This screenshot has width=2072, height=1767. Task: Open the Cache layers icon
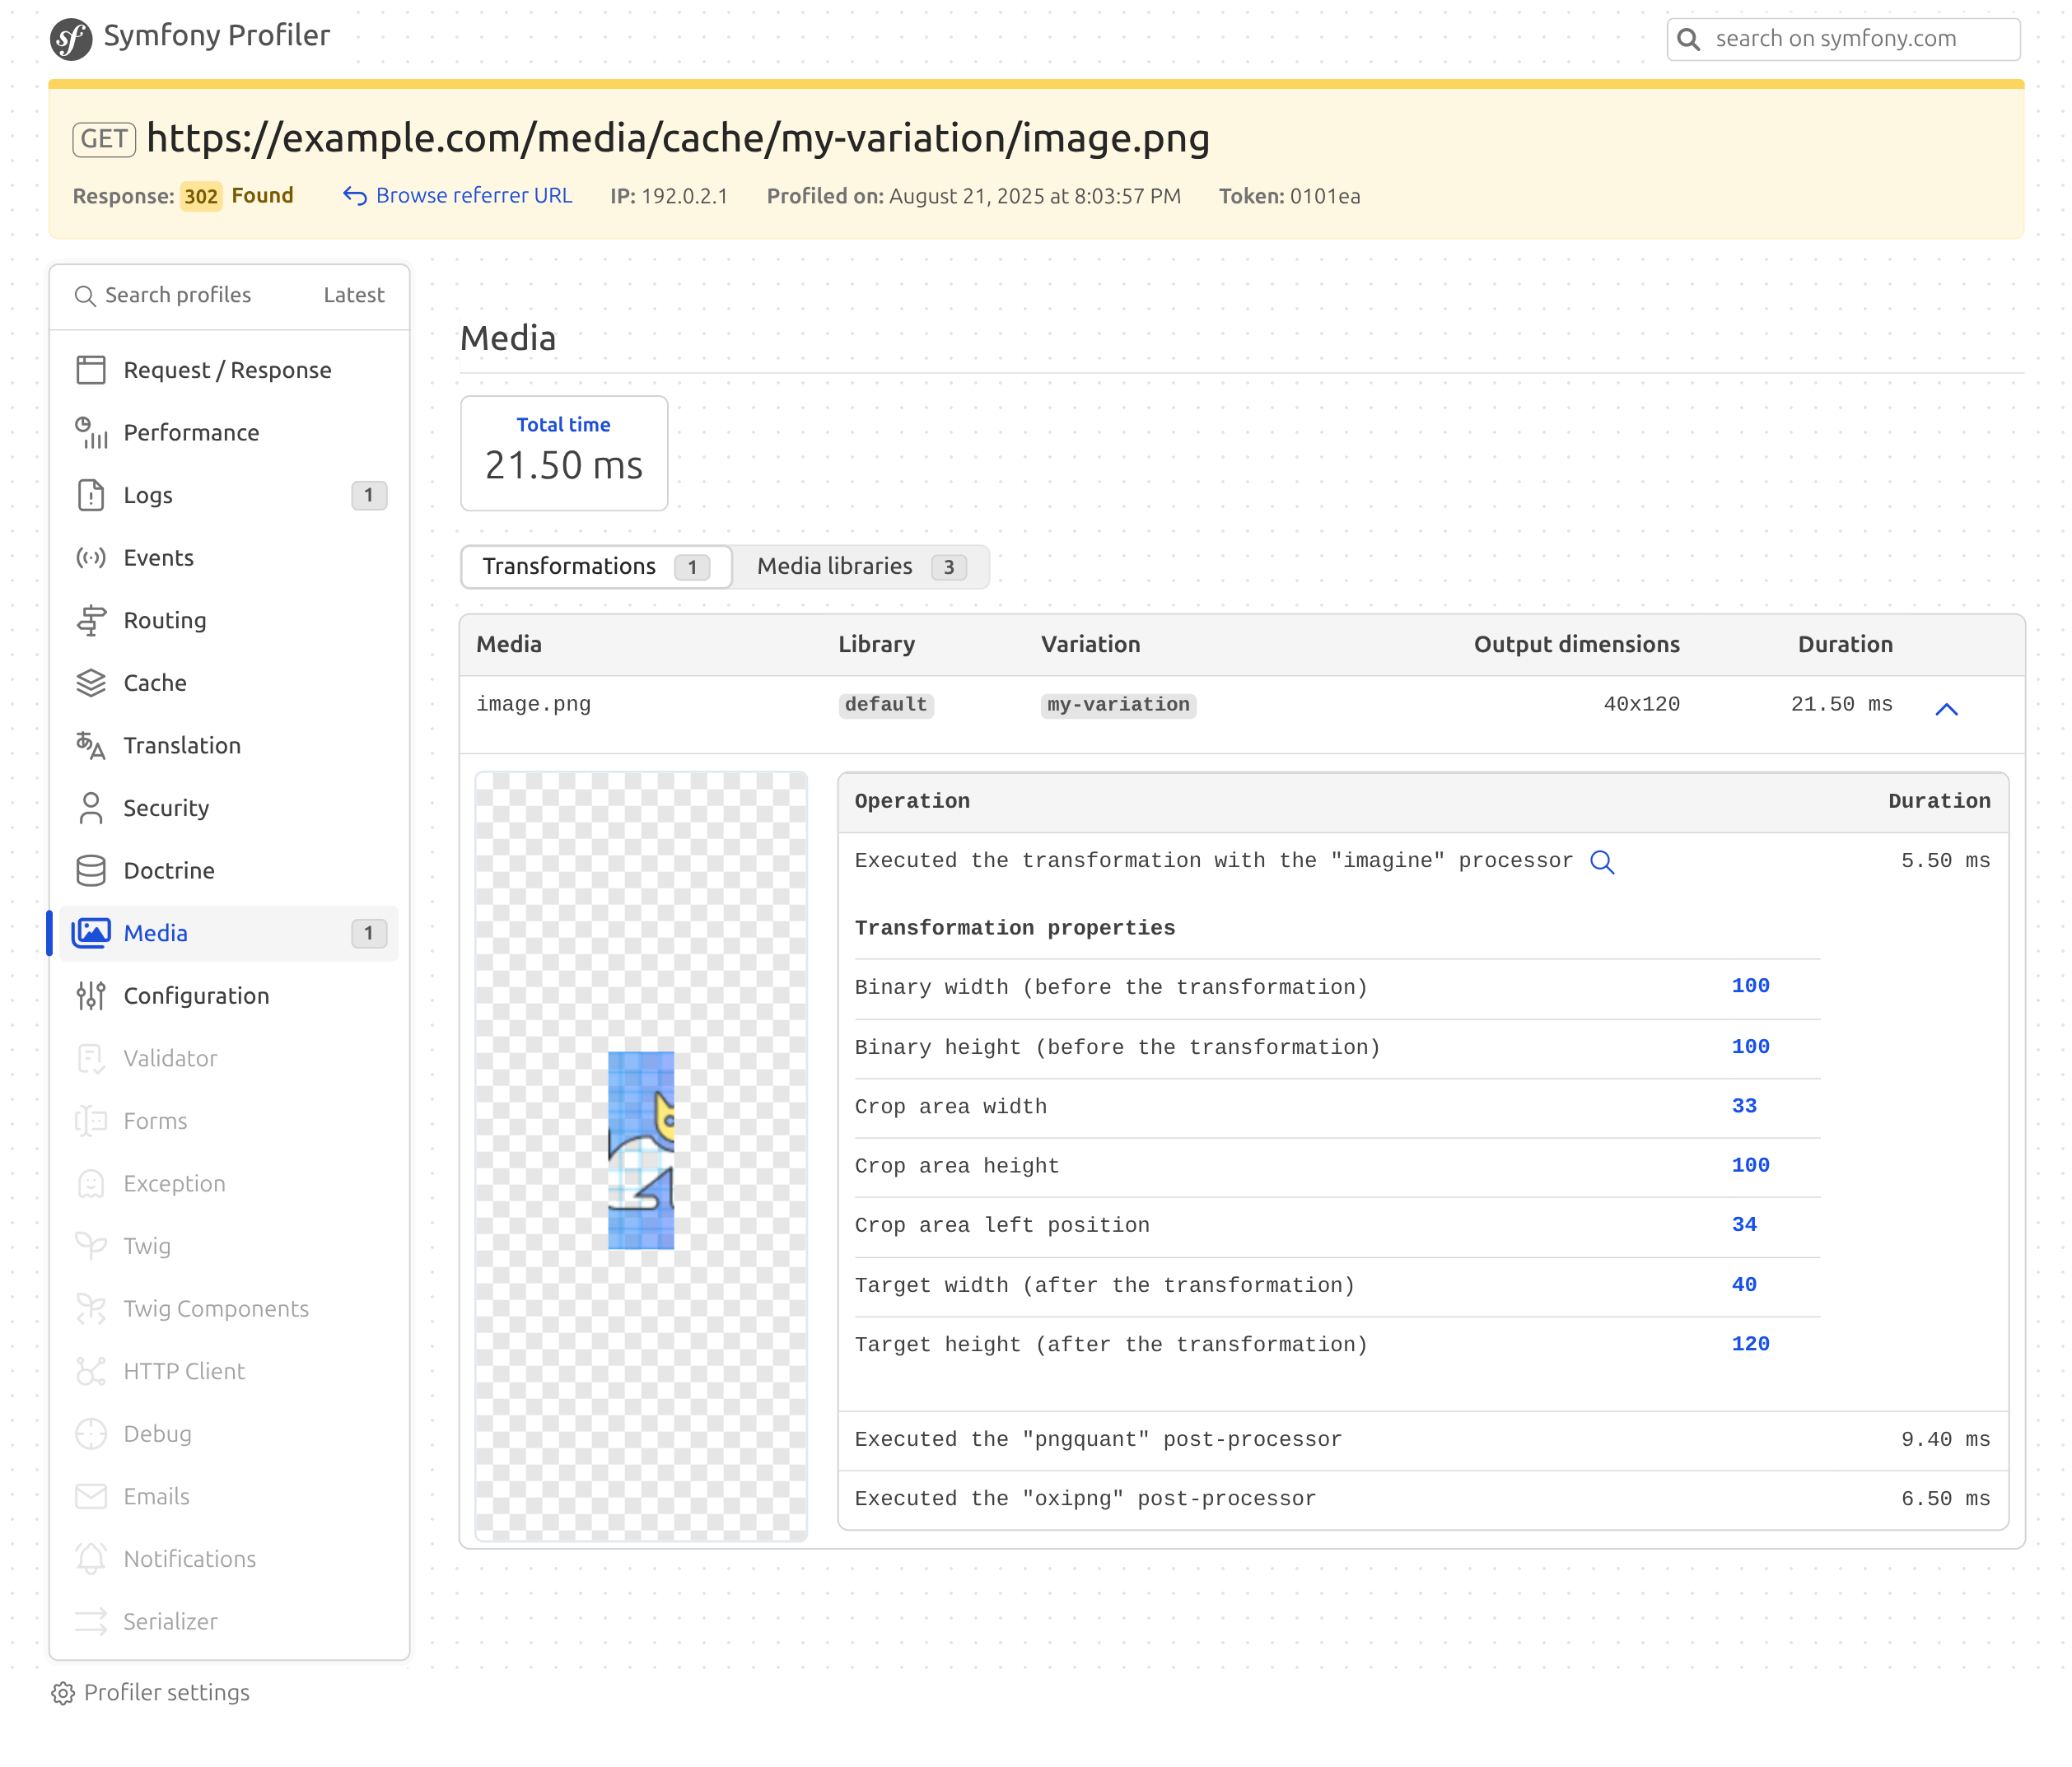(91, 683)
